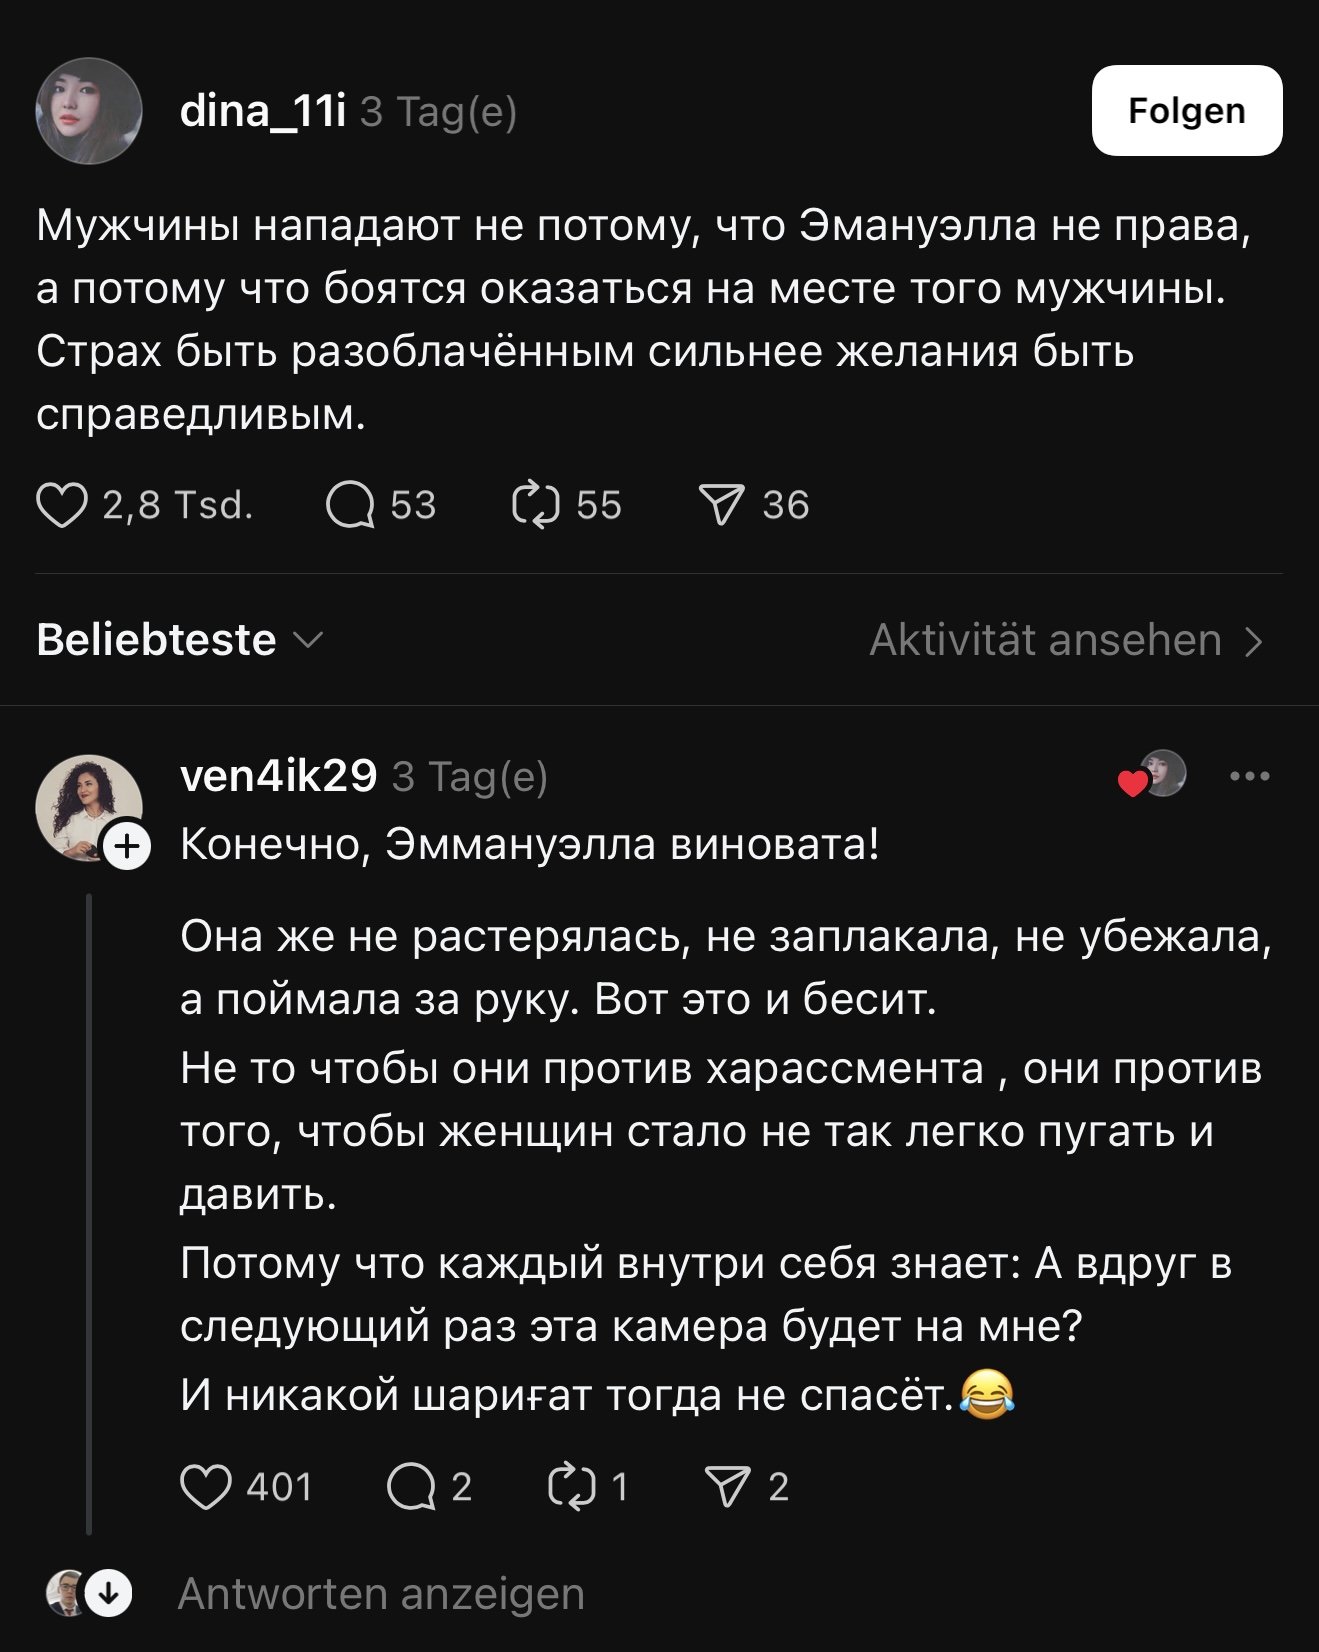Share ven4ik29's reply
The width and height of the screenshot is (1319, 1652).
(727, 1487)
